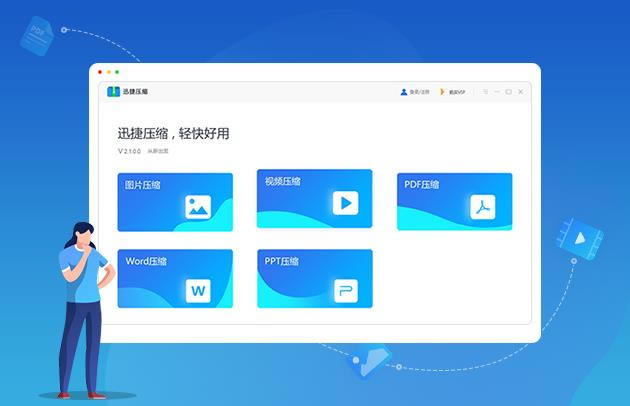Choose the PPT compression P icon
Viewport: 630px width, 406px height.
(345, 291)
